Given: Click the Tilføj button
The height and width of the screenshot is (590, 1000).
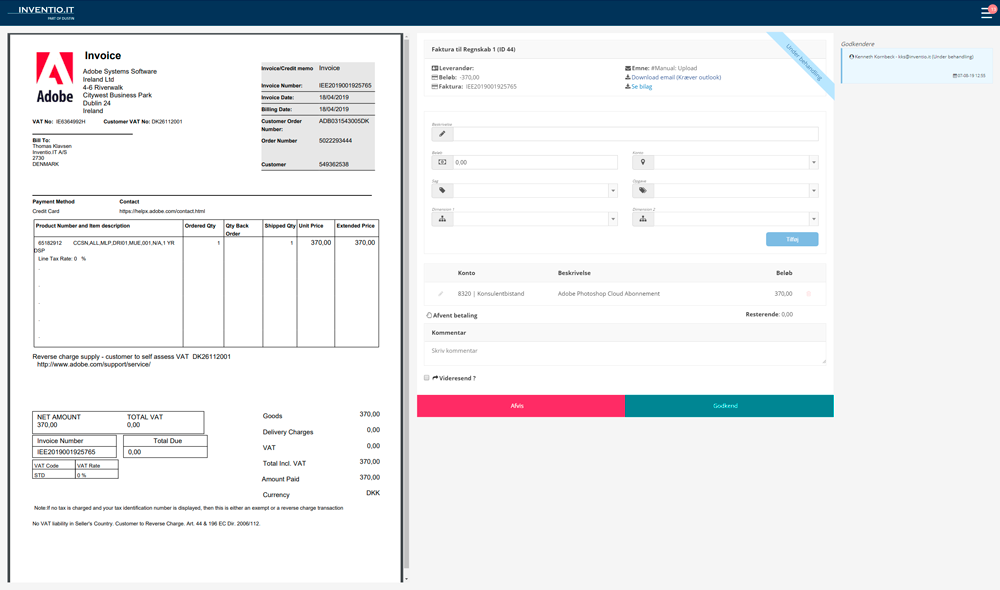Looking at the screenshot, I should pos(792,239).
